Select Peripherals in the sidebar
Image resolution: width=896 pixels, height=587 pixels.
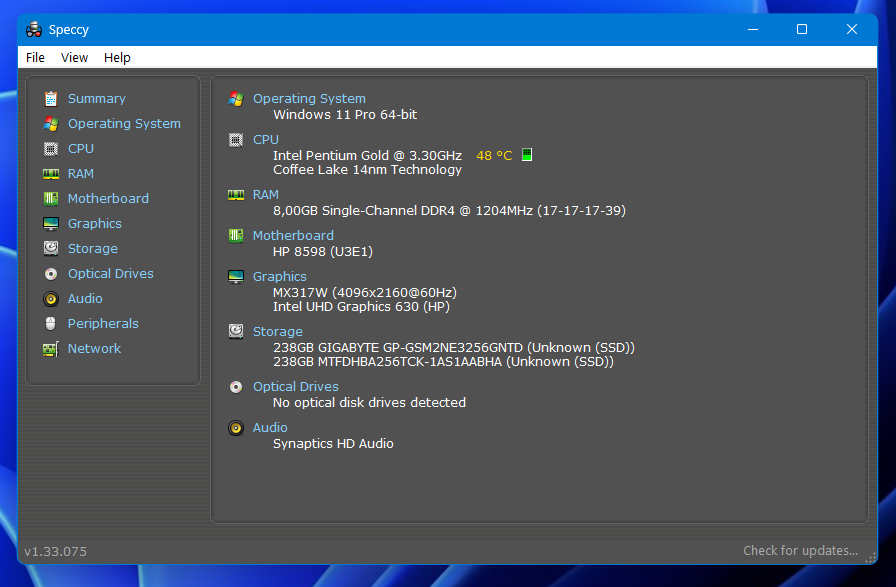tap(103, 324)
